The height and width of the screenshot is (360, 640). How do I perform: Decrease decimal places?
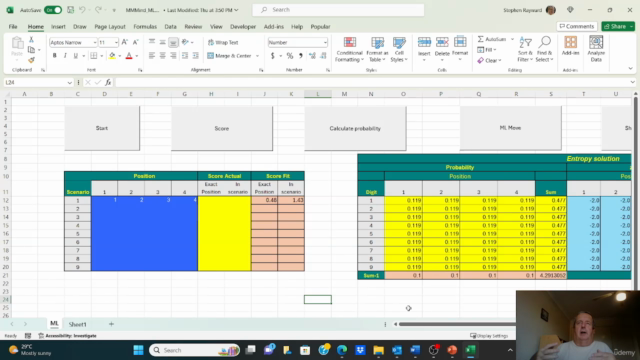[x=323, y=56]
